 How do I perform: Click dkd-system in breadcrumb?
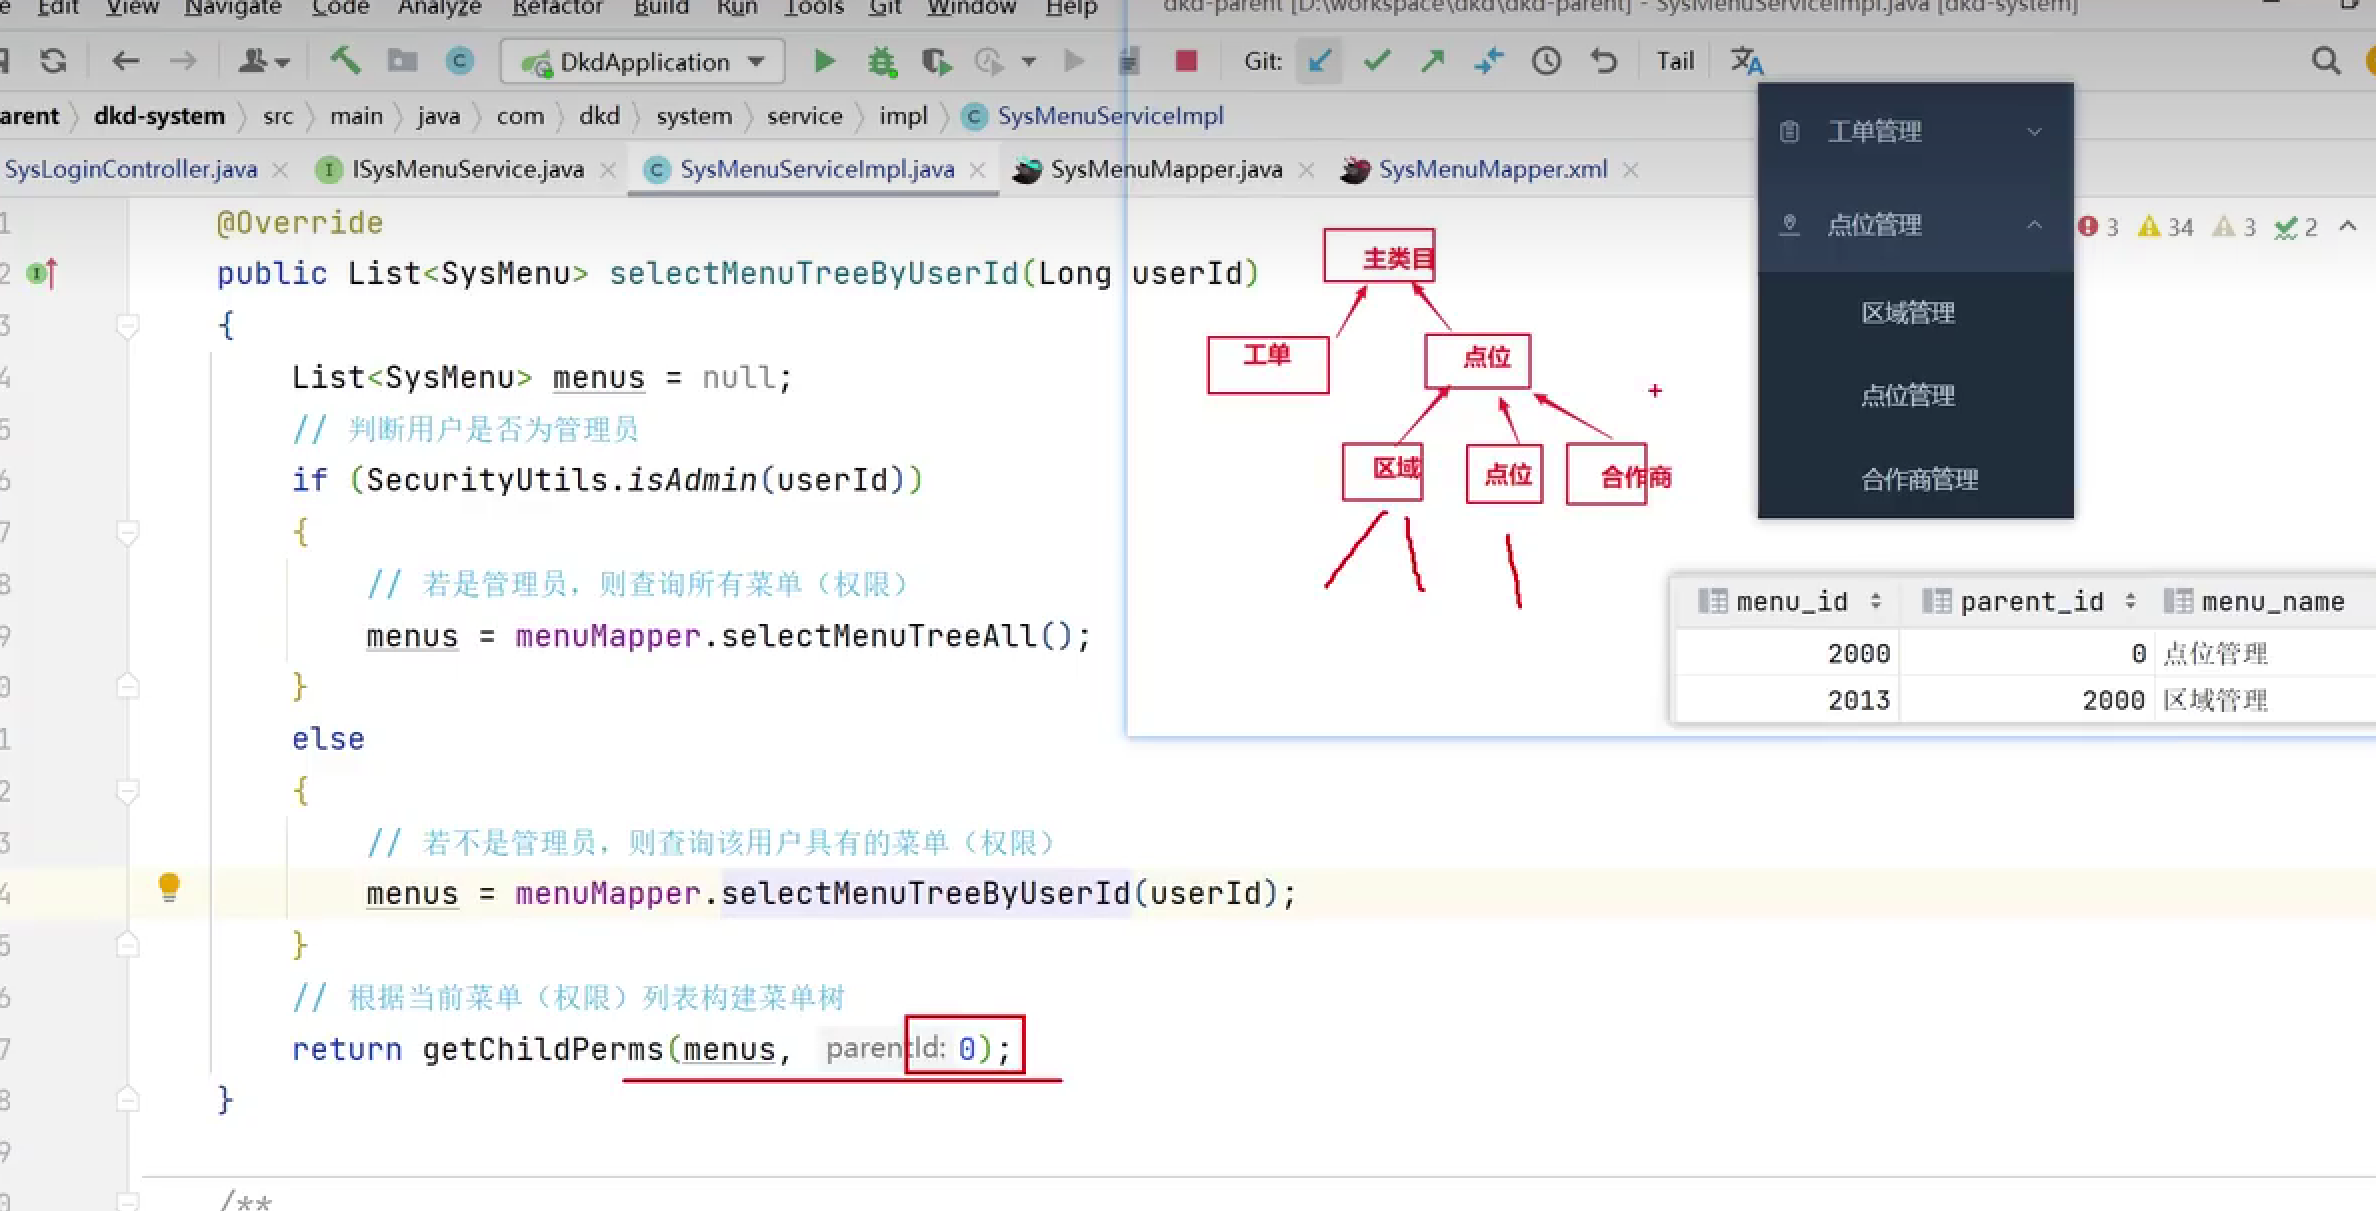(159, 116)
